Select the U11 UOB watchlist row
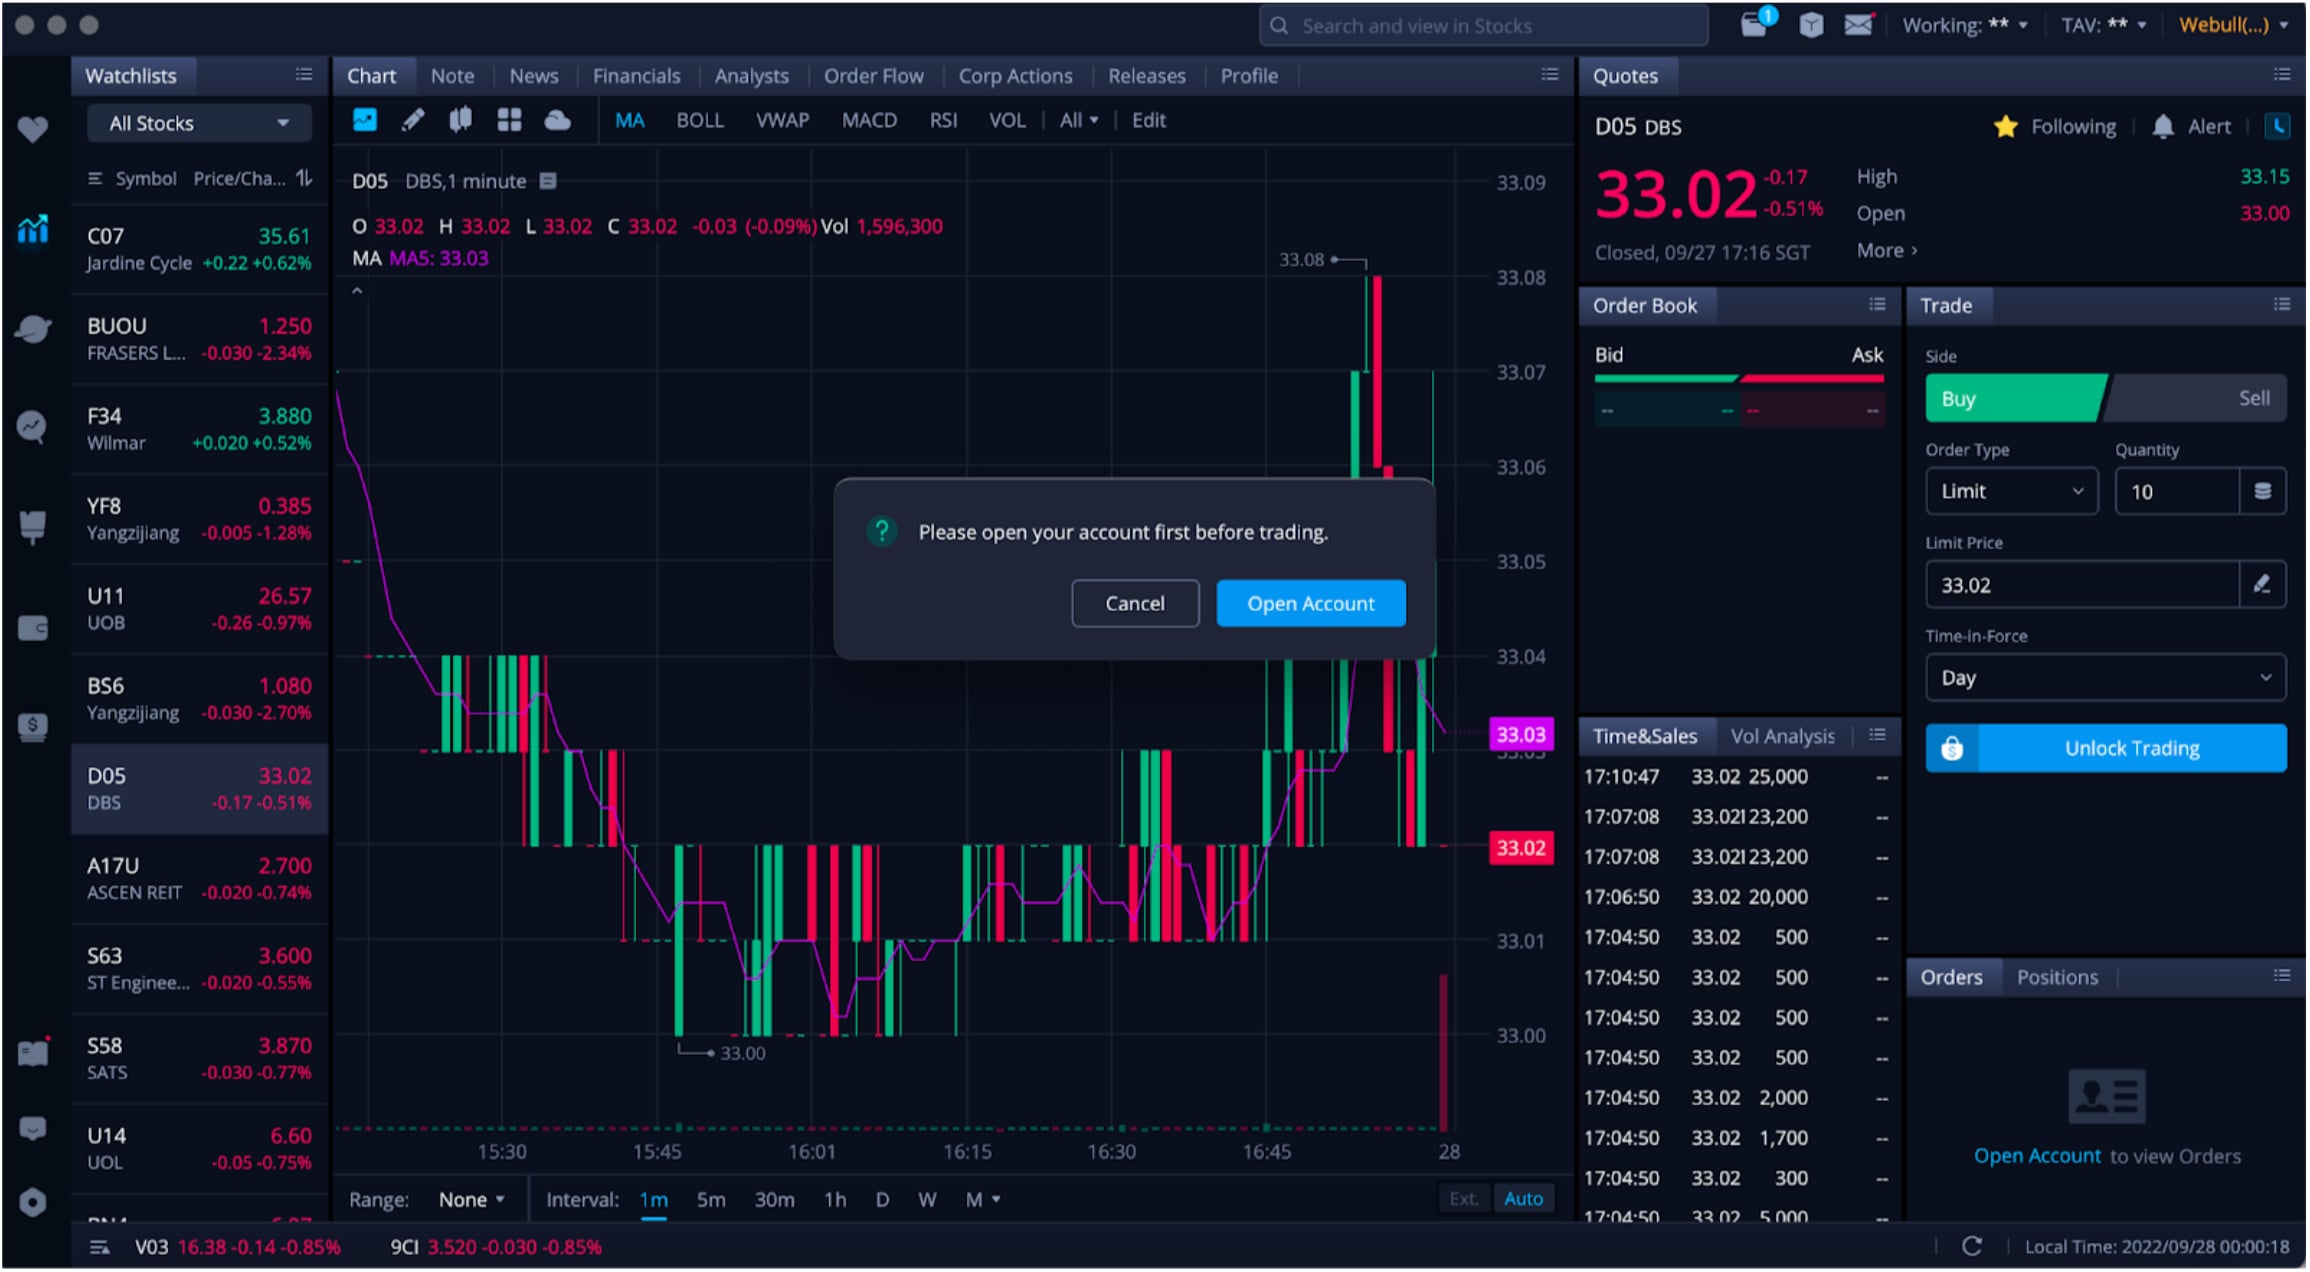Image resolution: width=2310 pixels, height=1272 pixels. pyautogui.click(x=199, y=608)
